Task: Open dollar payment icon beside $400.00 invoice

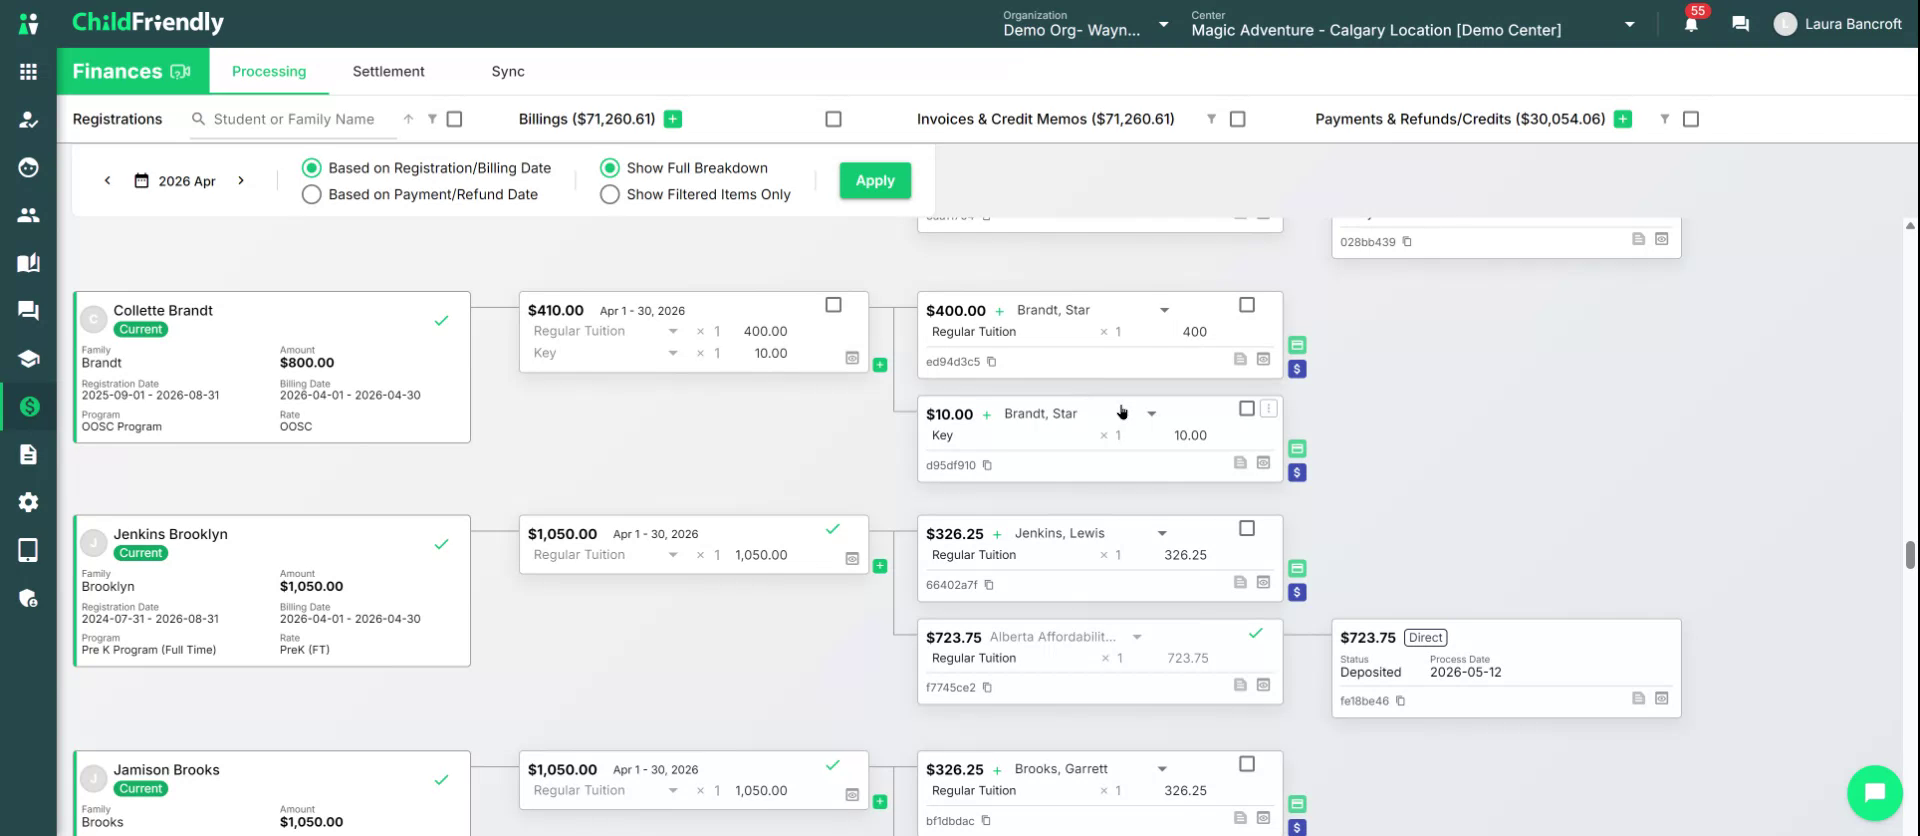Action: coord(1297,369)
